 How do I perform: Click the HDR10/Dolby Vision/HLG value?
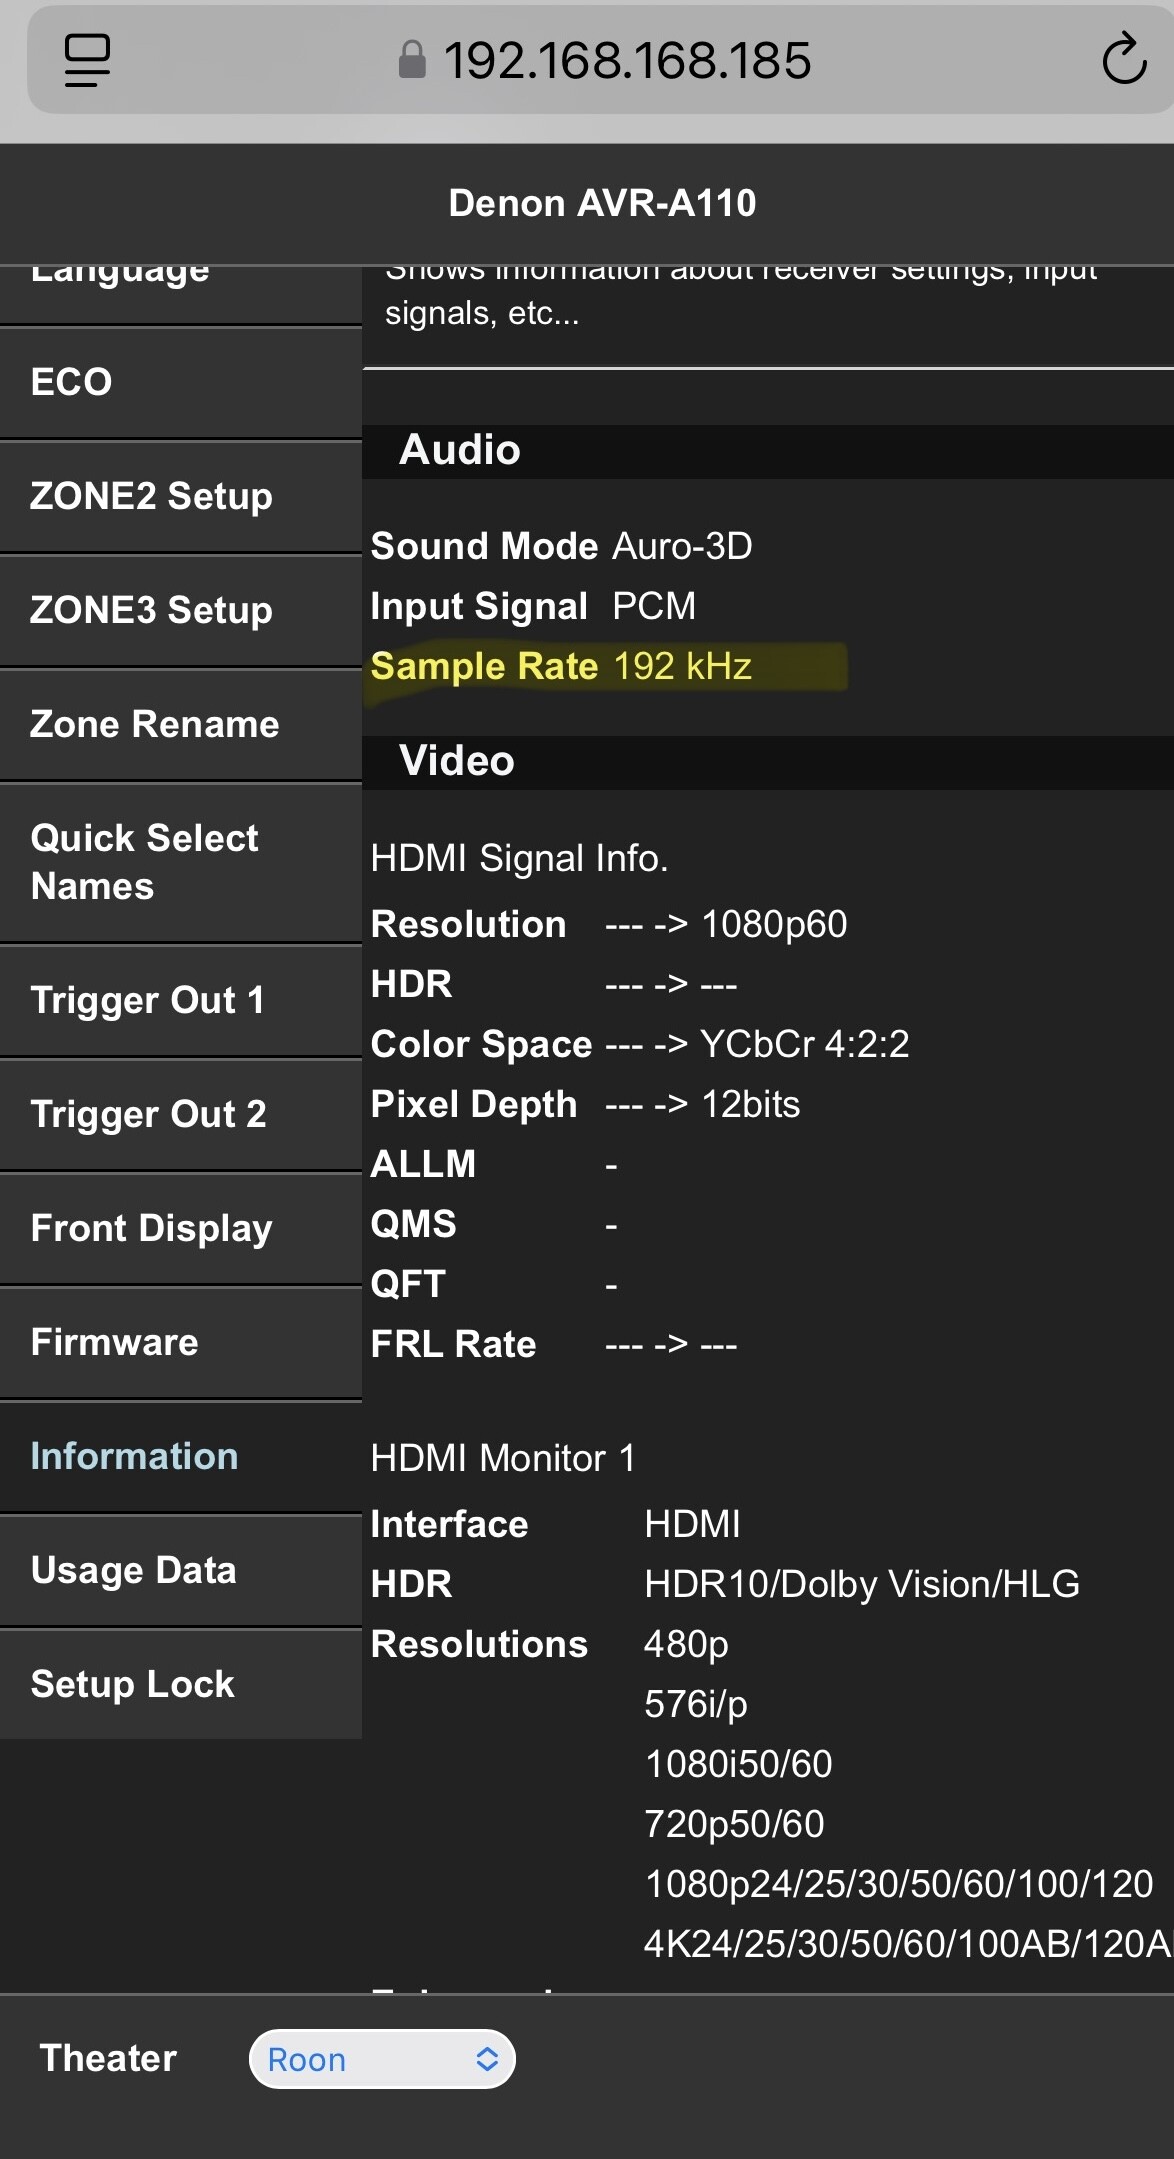[862, 1584]
